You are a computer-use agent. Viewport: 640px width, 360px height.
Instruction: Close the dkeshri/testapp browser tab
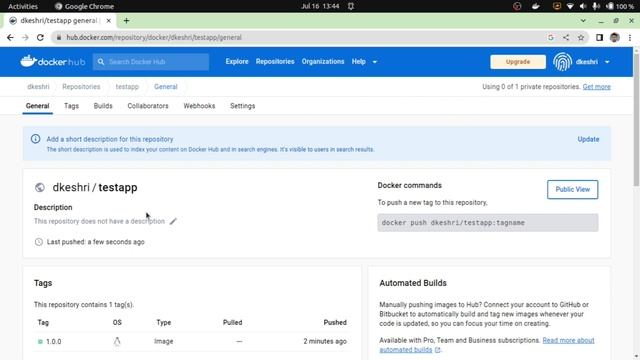[109, 20]
